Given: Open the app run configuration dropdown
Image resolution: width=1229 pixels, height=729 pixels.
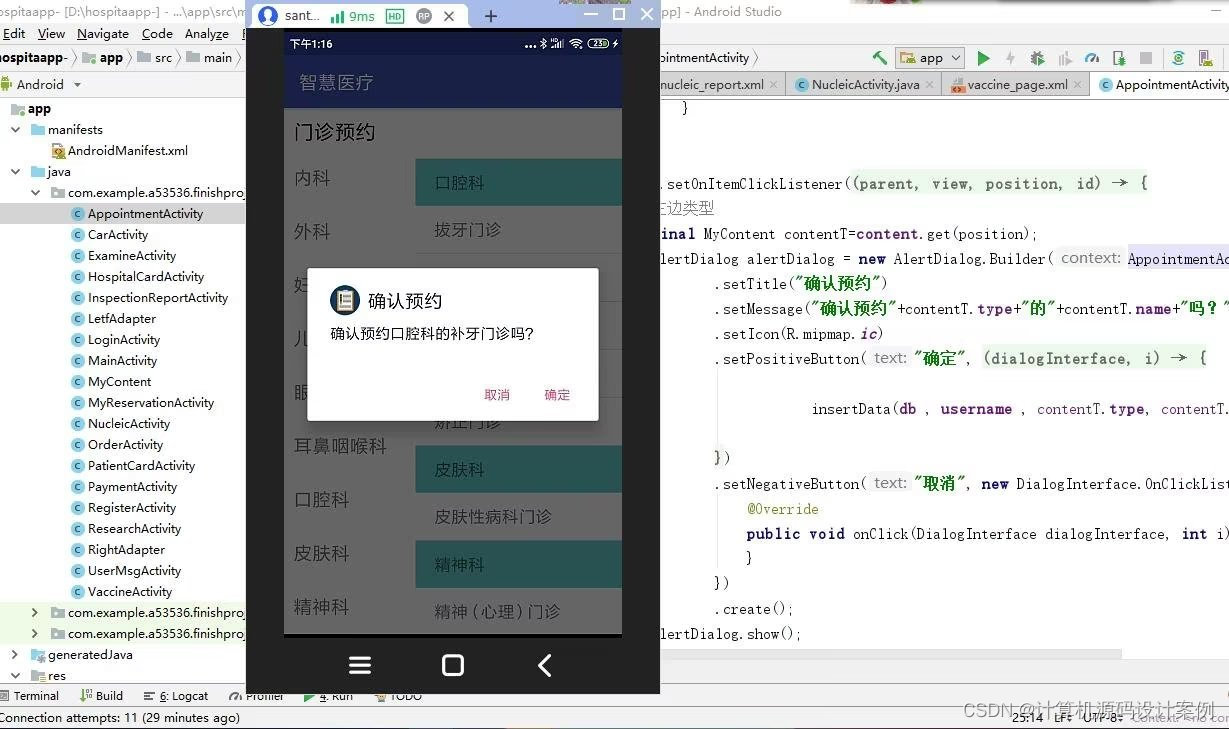Looking at the screenshot, I should pos(928,57).
